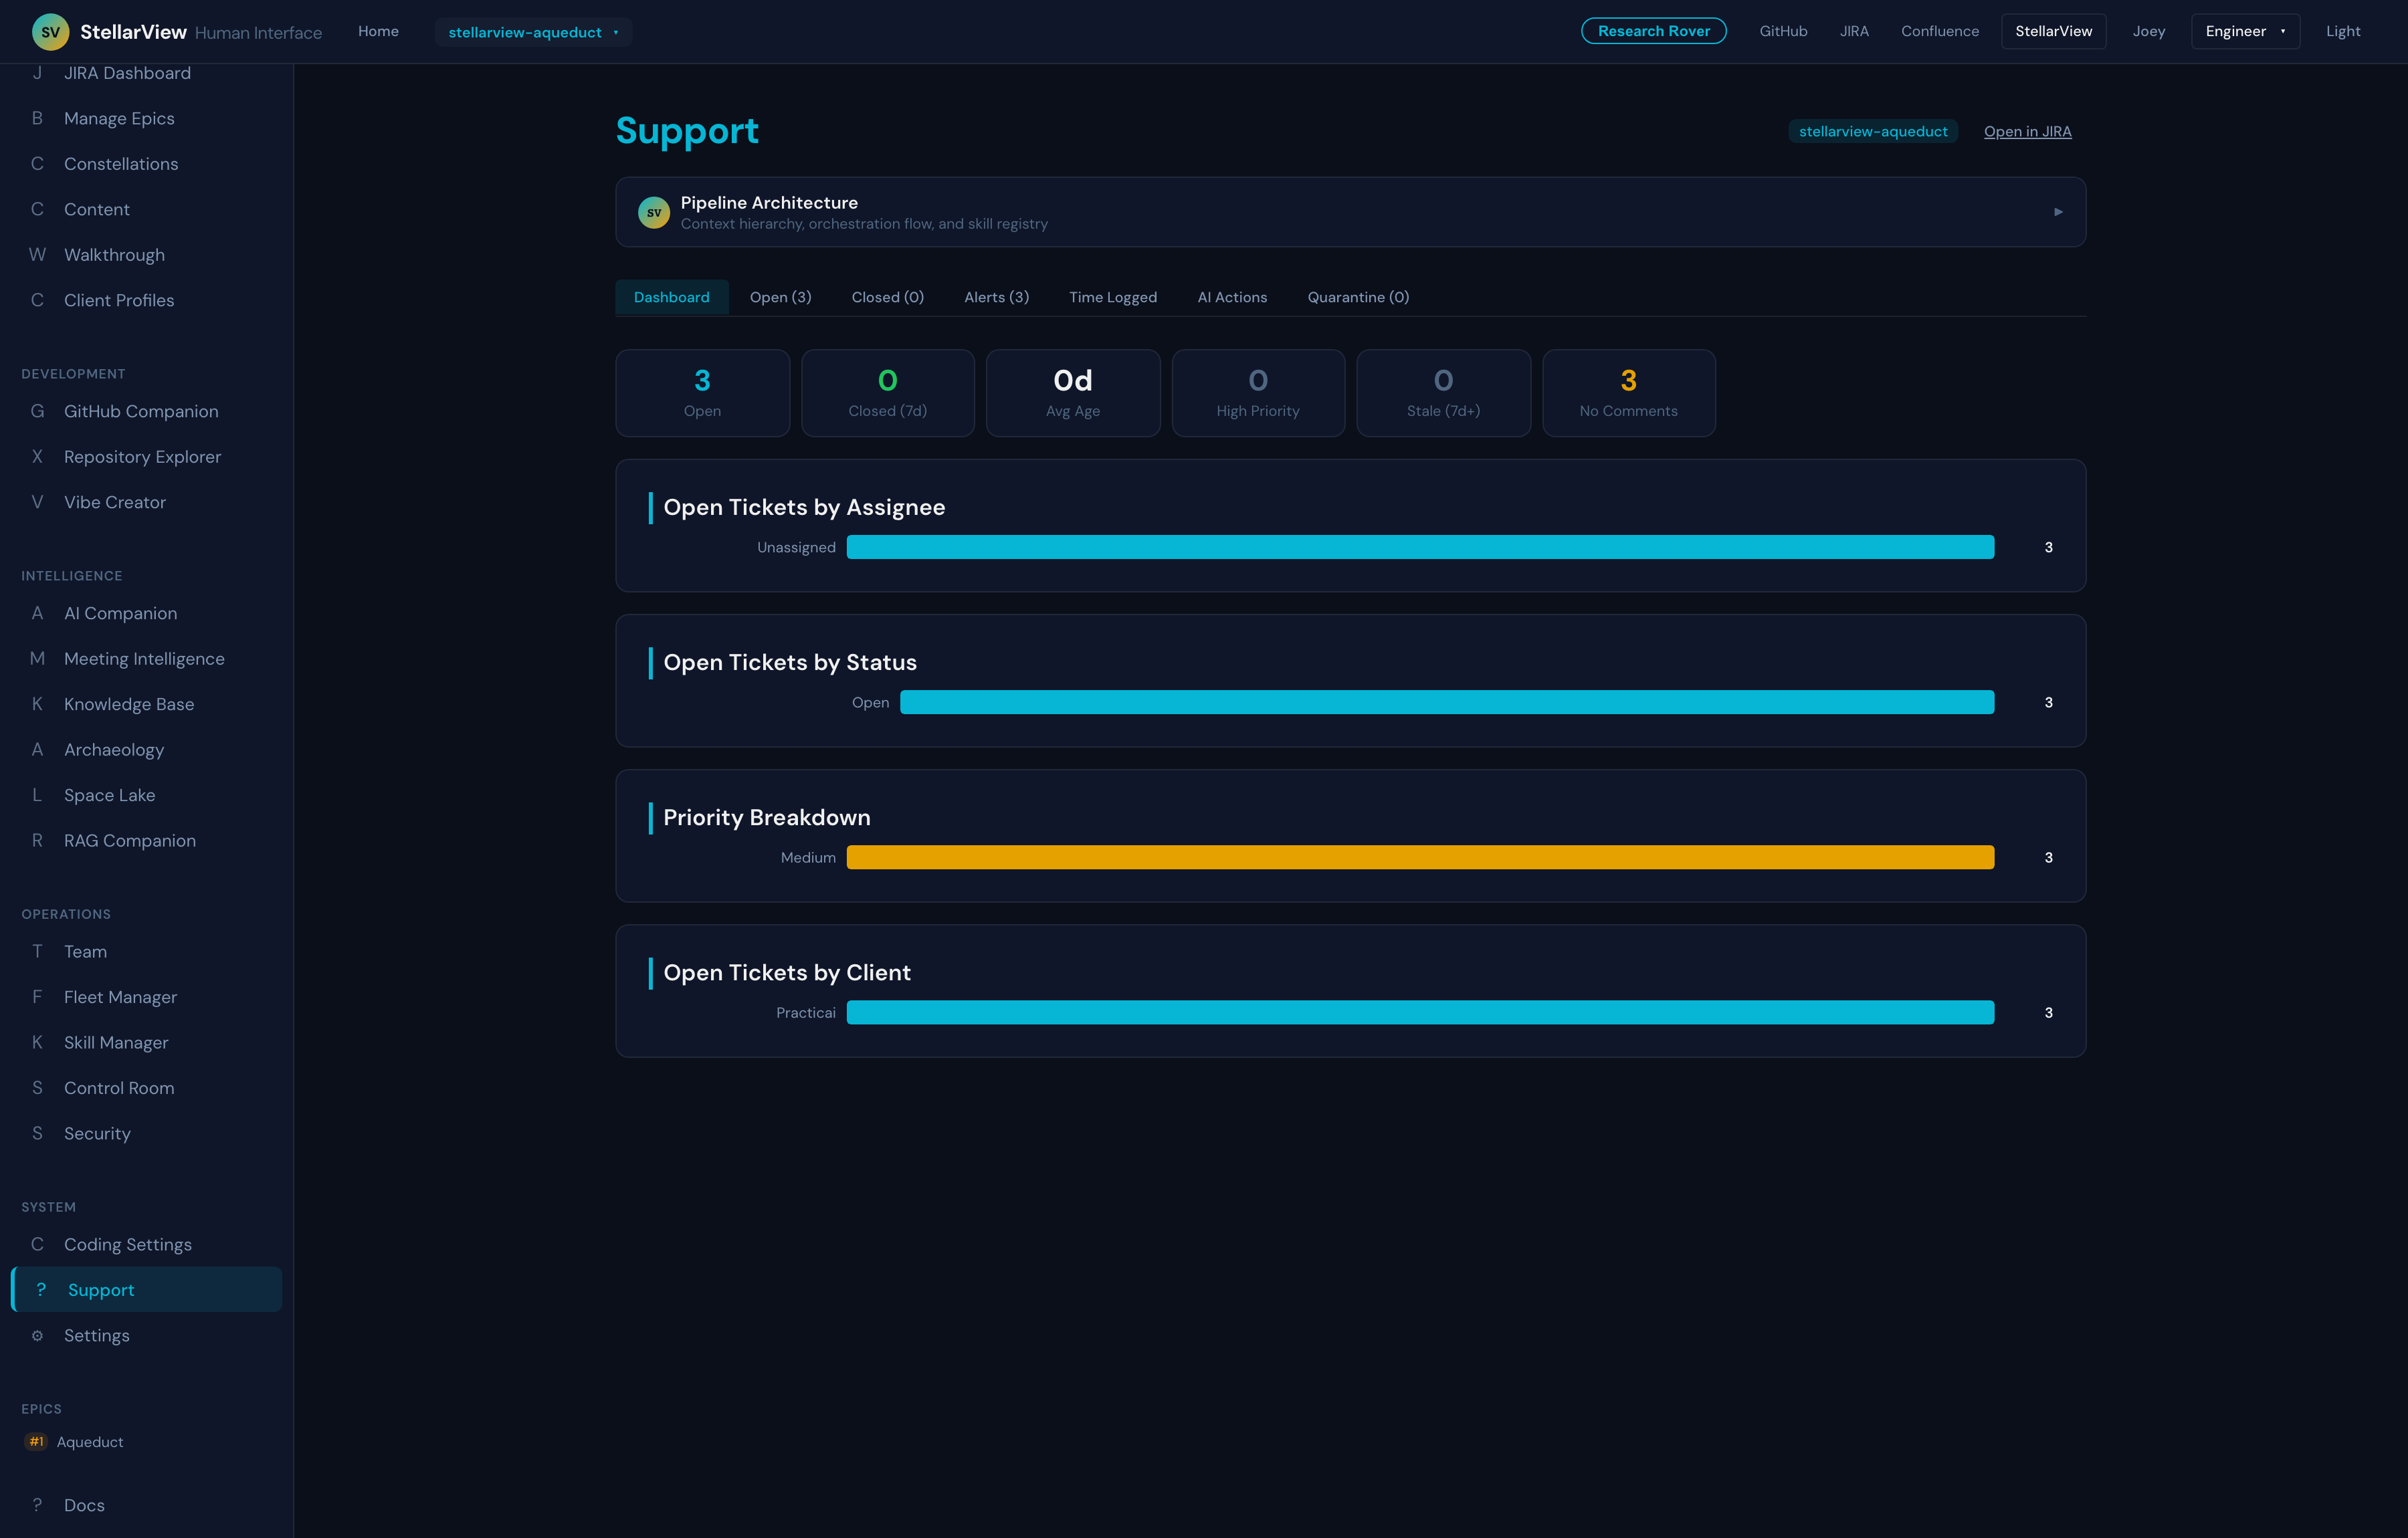The image size is (2408, 1538).
Task: Click the Medium priority orange bar
Action: pyautogui.click(x=1420, y=857)
